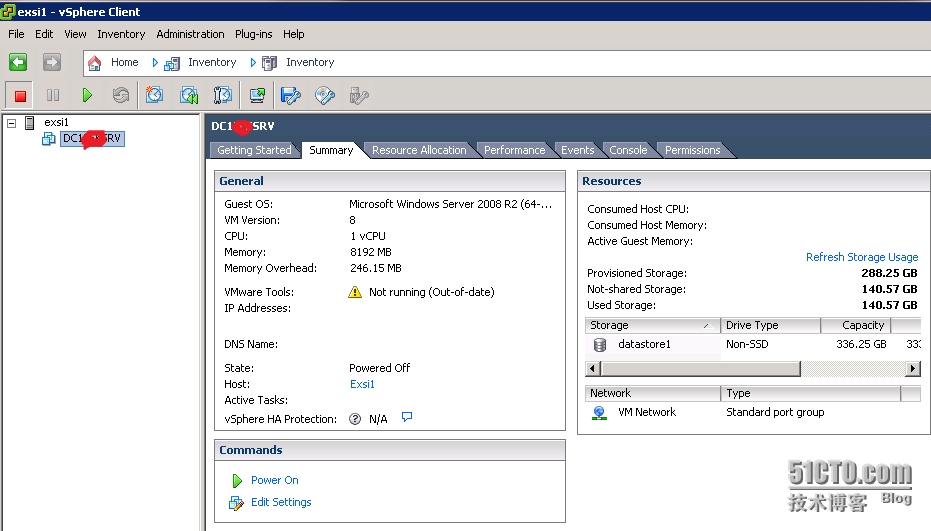Click the Type column header
Screen dimensions: 931x531
(x=810, y=393)
